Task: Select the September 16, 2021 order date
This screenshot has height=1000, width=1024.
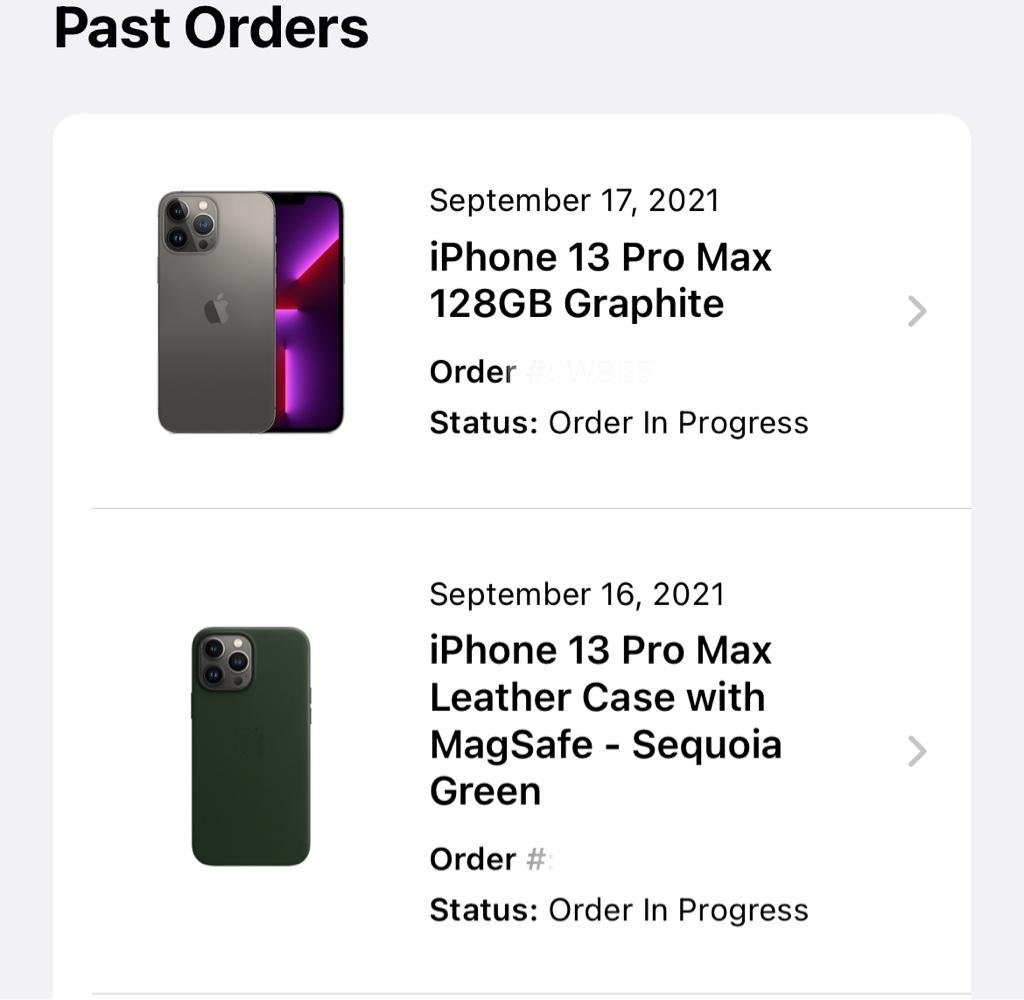Action: (577, 594)
